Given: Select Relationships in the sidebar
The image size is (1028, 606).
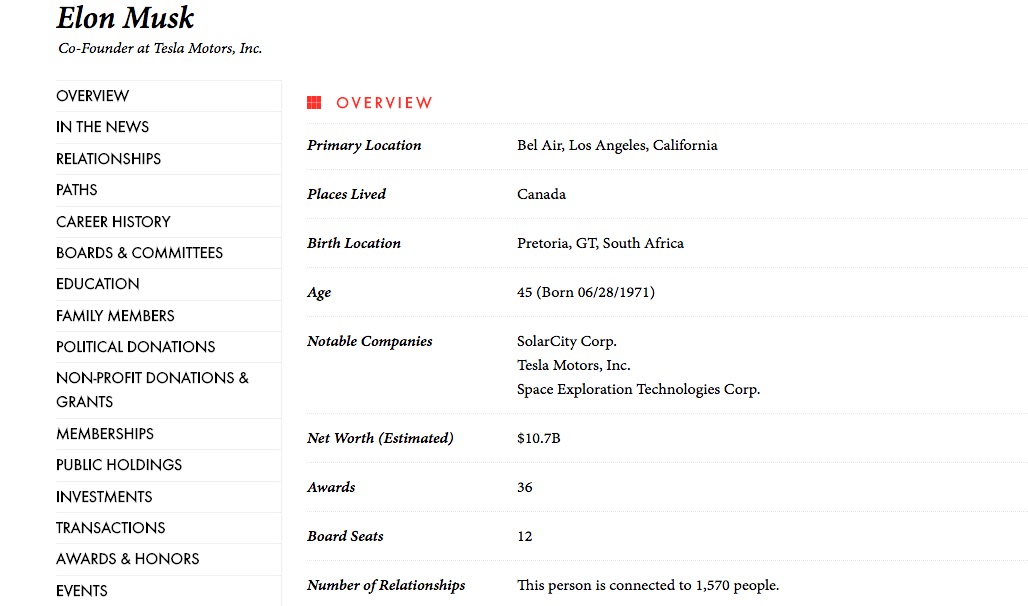Looking at the screenshot, I should coord(109,159).
